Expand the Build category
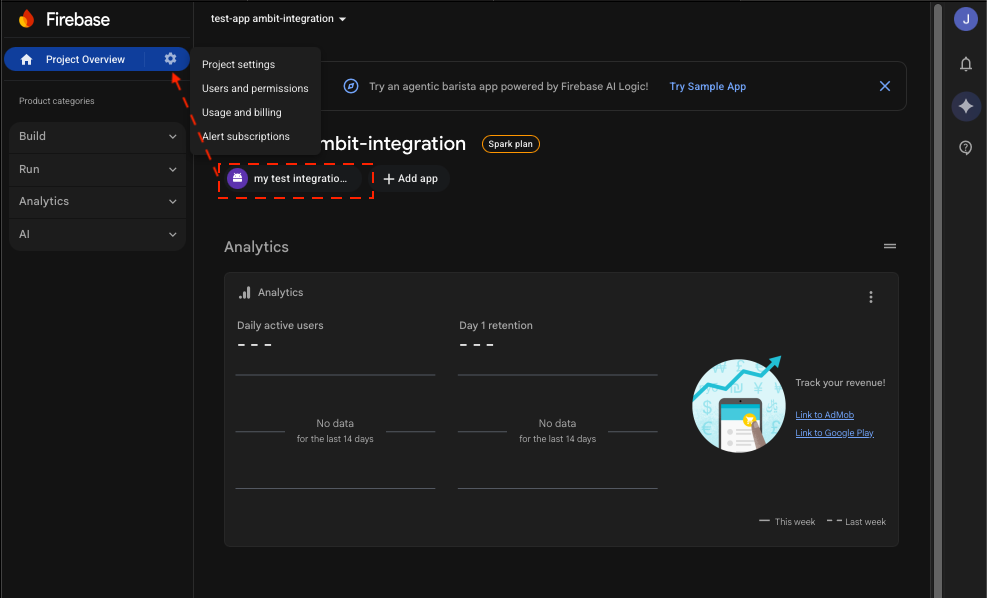 point(96,136)
